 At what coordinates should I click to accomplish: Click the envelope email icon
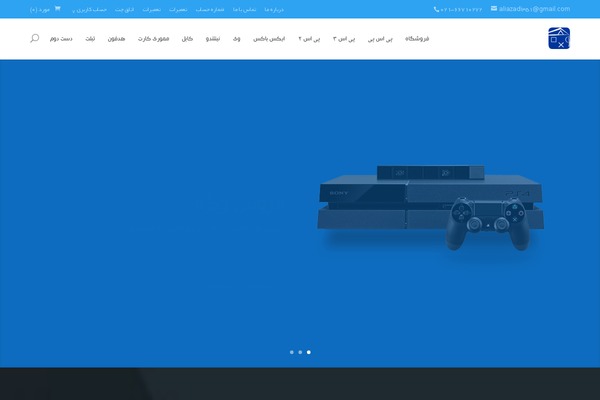click(x=494, y=8)
